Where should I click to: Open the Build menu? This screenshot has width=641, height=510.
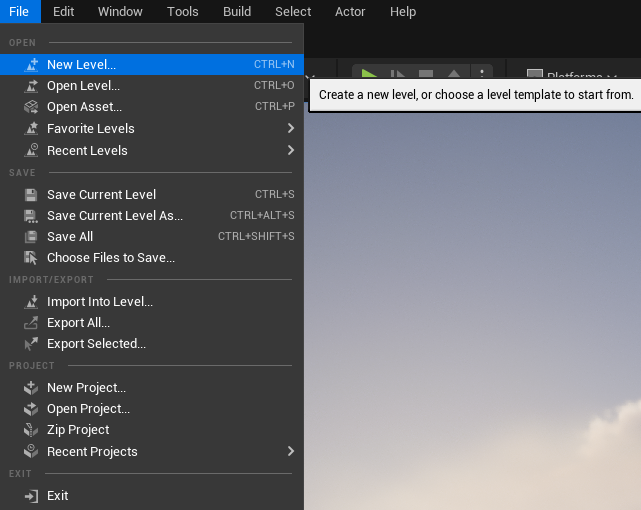237,11
